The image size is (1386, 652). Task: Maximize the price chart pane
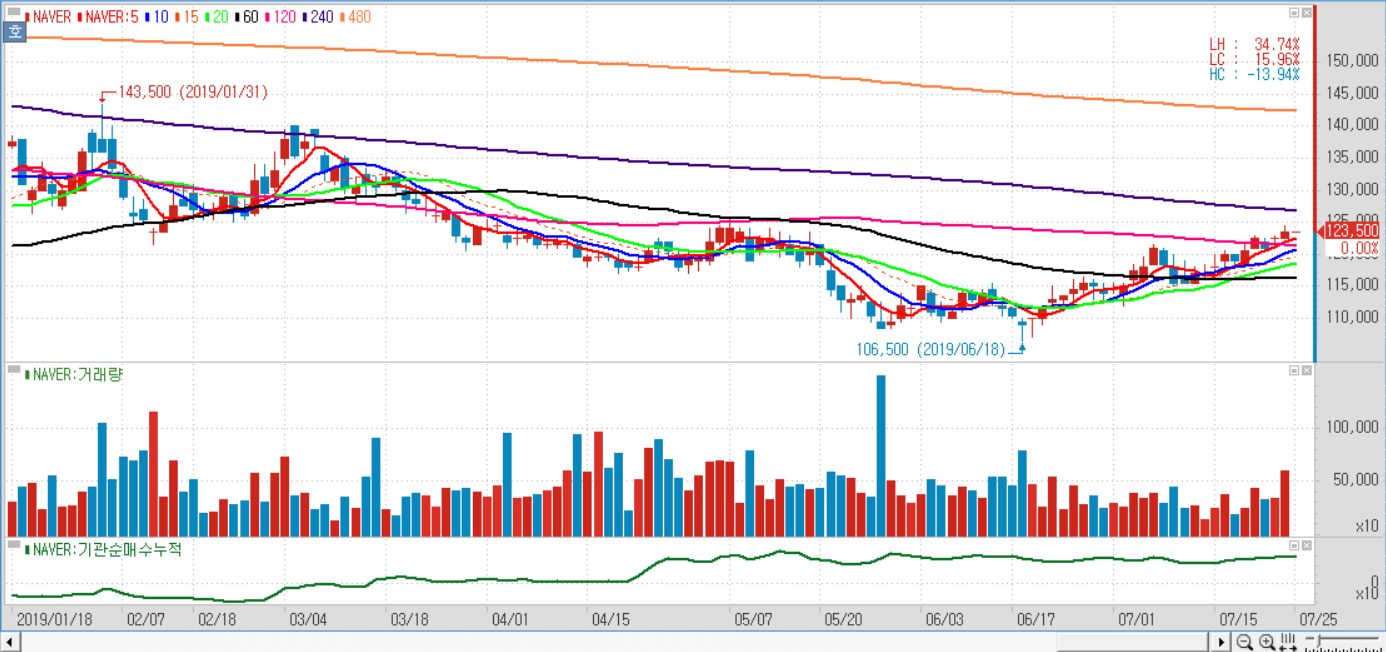pos(1294,13)
